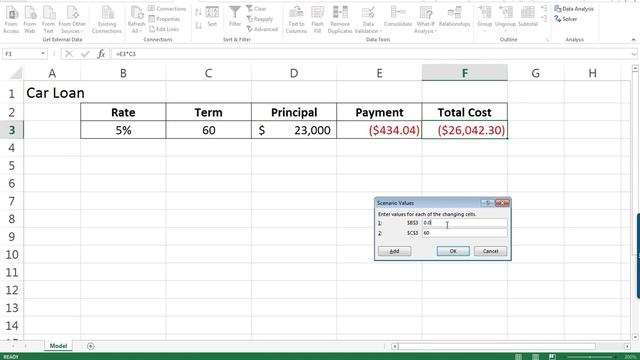The image size is (640, 360).
Task: Cancel the Scenario Values dialog
Action: pyautogui.click(x=490, y=251)
